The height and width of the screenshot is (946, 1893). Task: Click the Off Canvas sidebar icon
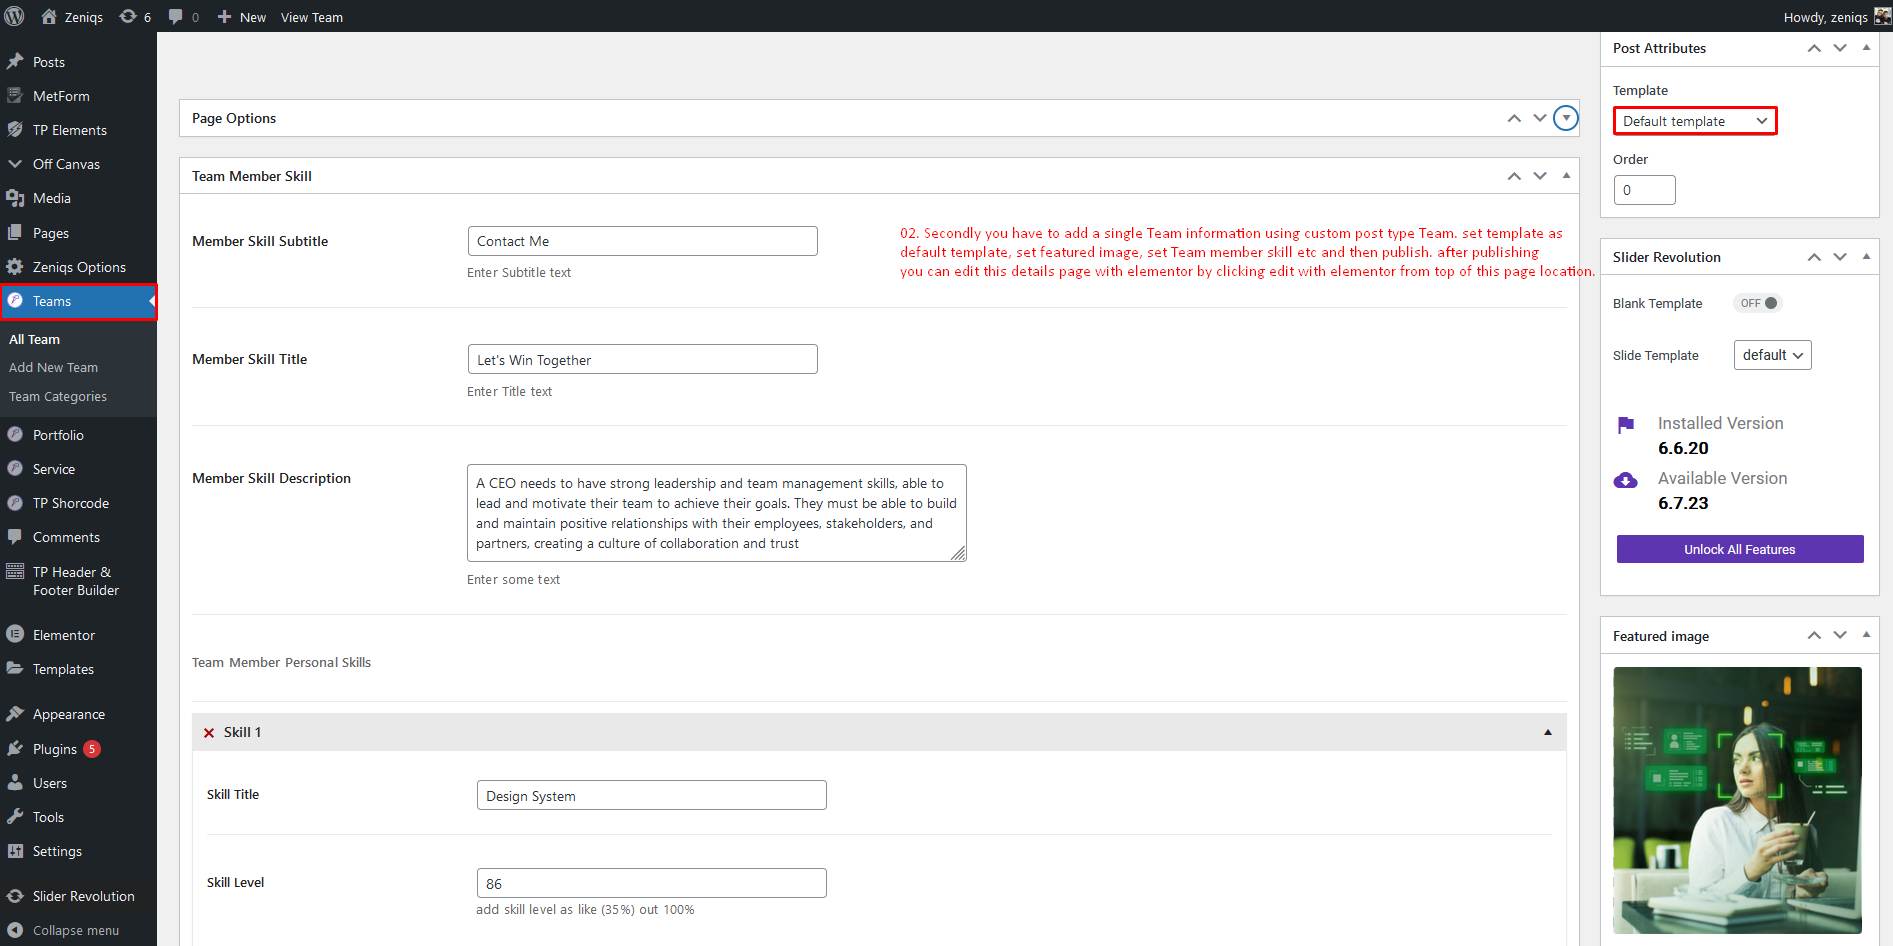[15, 164]
